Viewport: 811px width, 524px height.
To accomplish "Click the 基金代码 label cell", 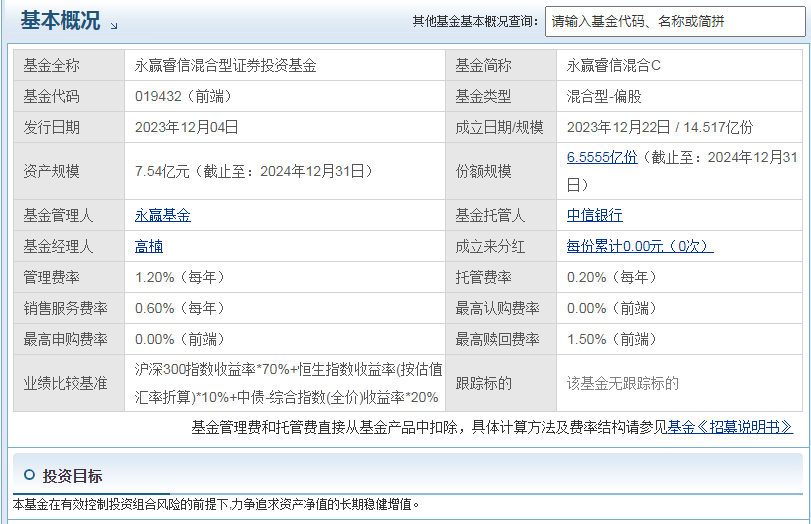I will point(69,96).
